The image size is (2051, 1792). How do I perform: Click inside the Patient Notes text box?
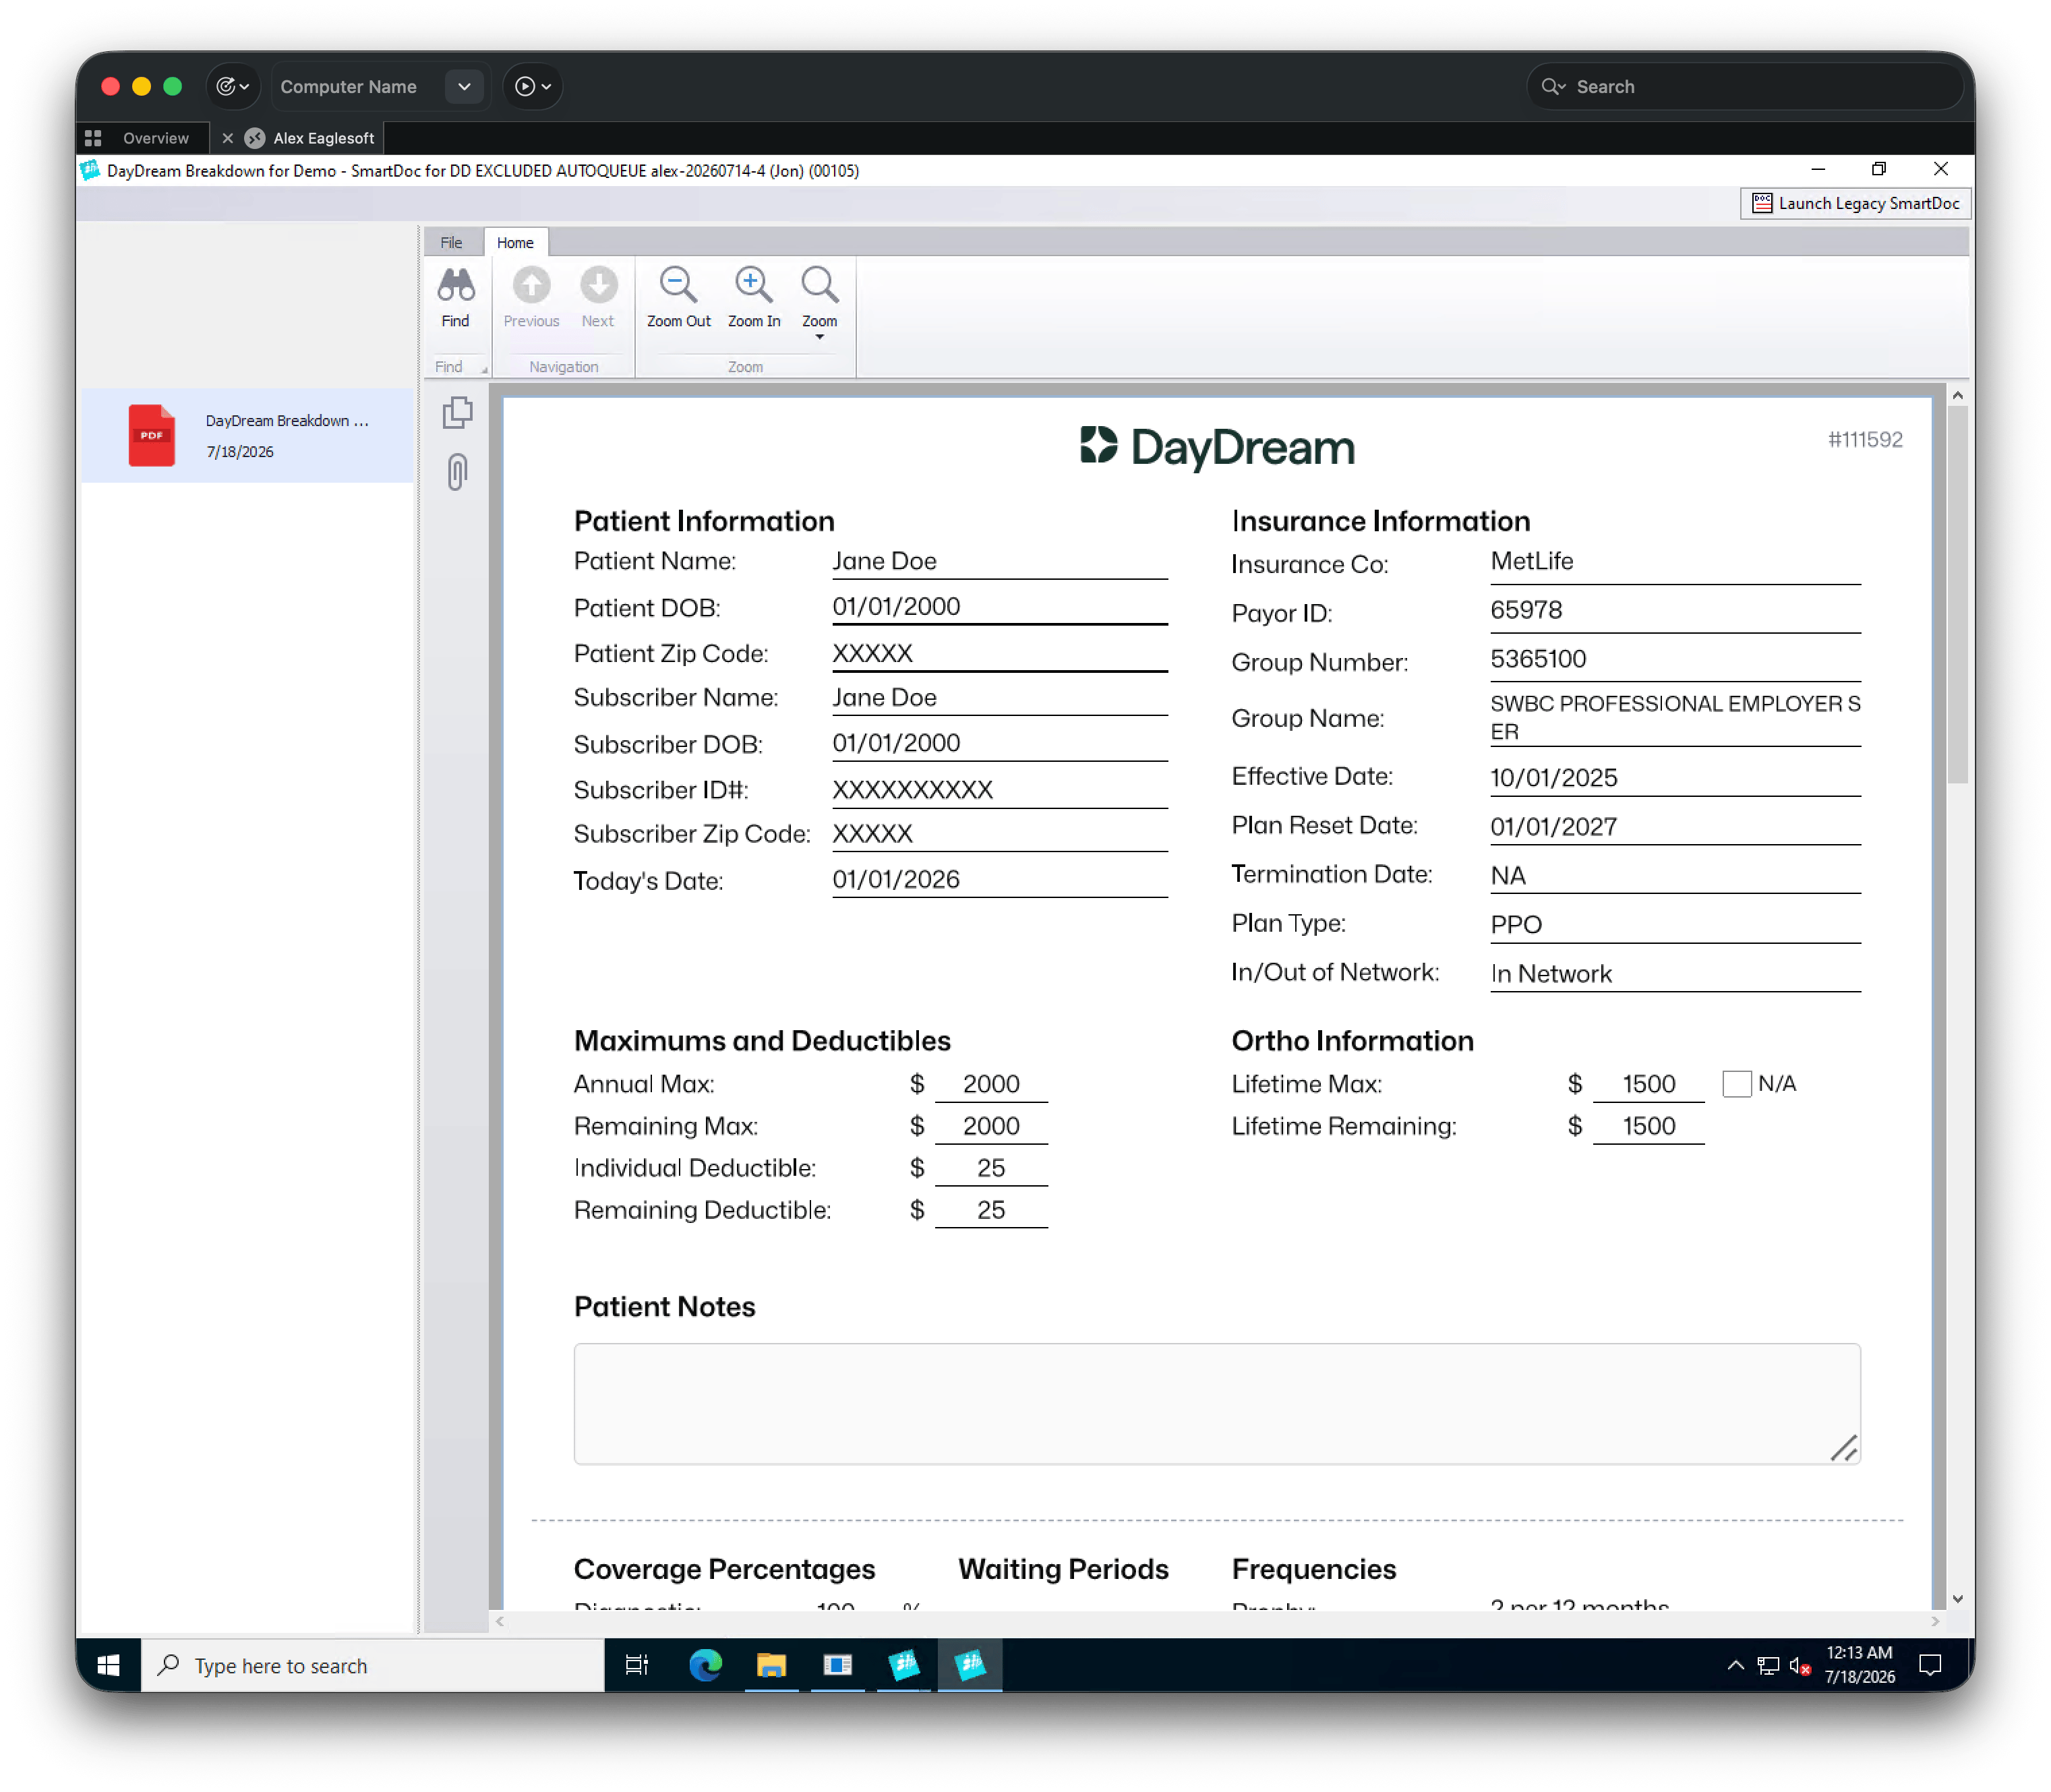1217,1404
